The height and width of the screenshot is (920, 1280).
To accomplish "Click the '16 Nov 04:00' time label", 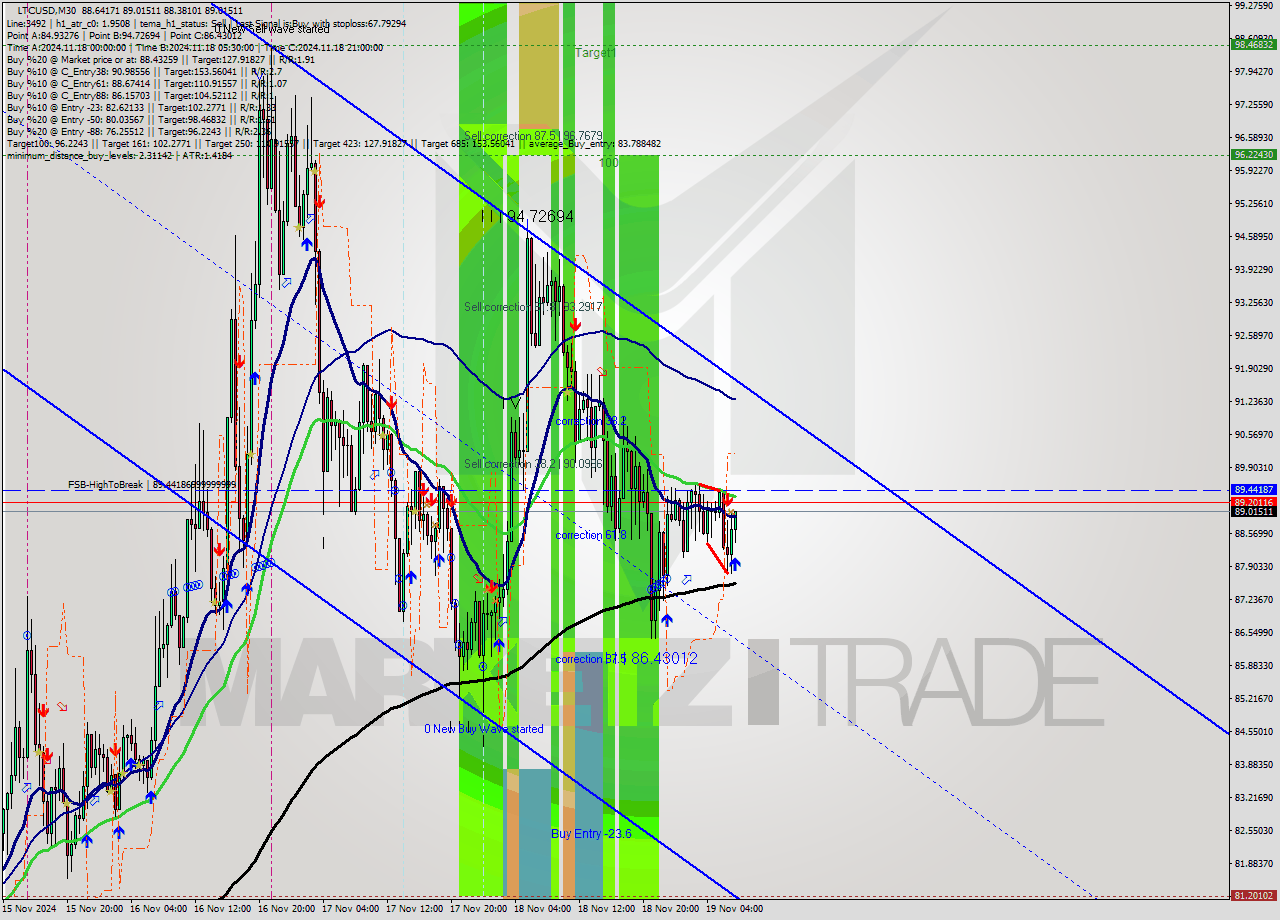I will [x=159, y=909].
